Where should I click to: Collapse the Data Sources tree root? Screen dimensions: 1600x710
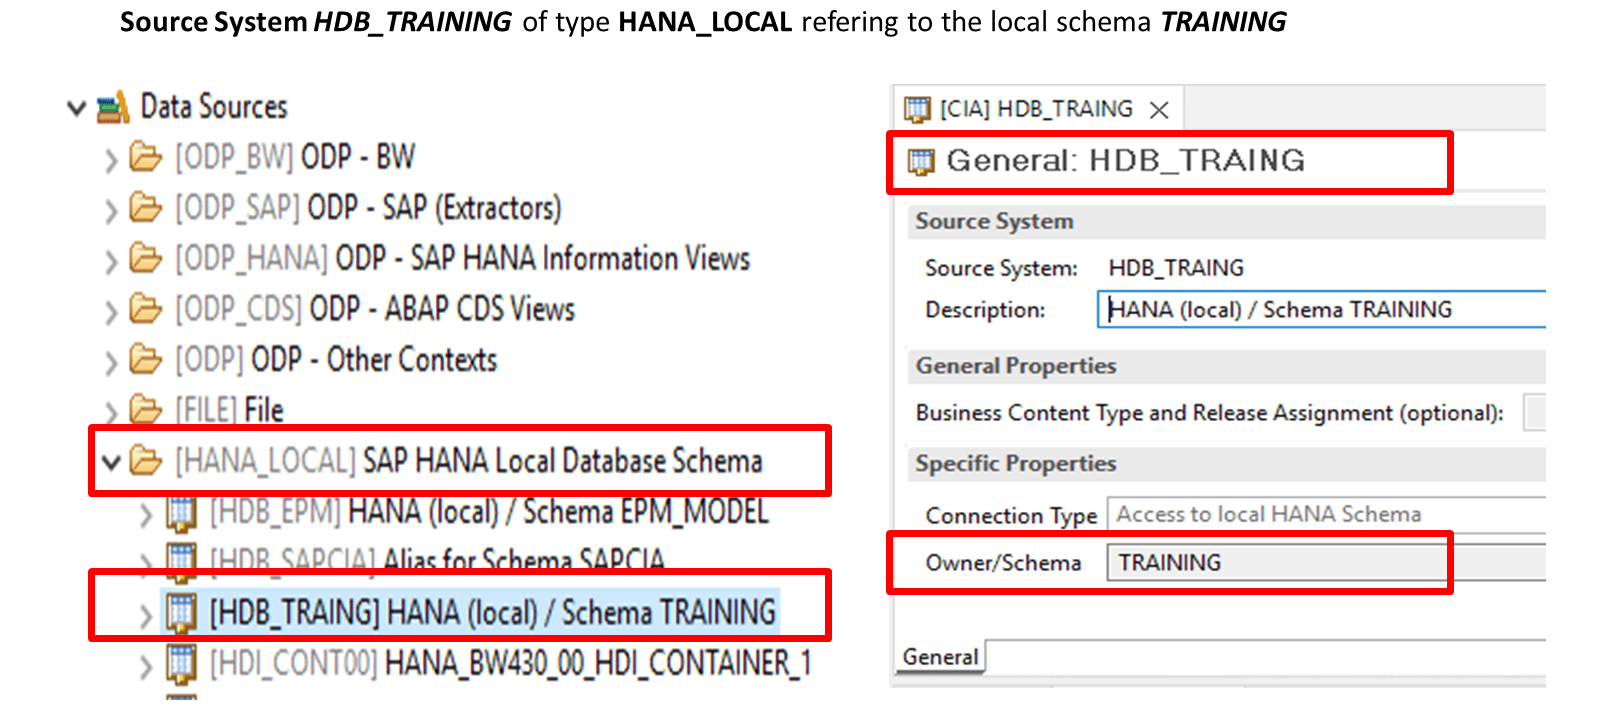76,107
